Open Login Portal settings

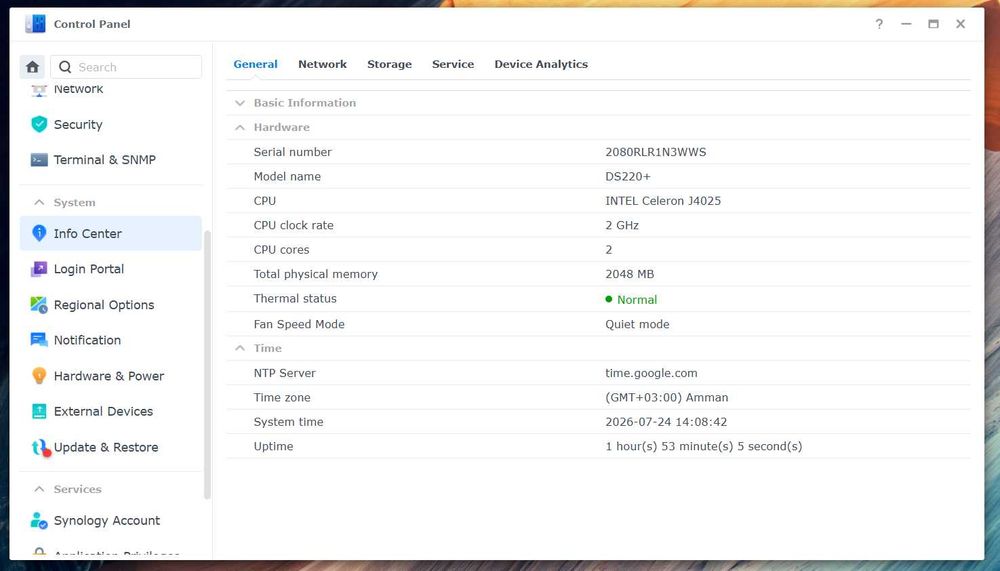[x=110, y=269]
